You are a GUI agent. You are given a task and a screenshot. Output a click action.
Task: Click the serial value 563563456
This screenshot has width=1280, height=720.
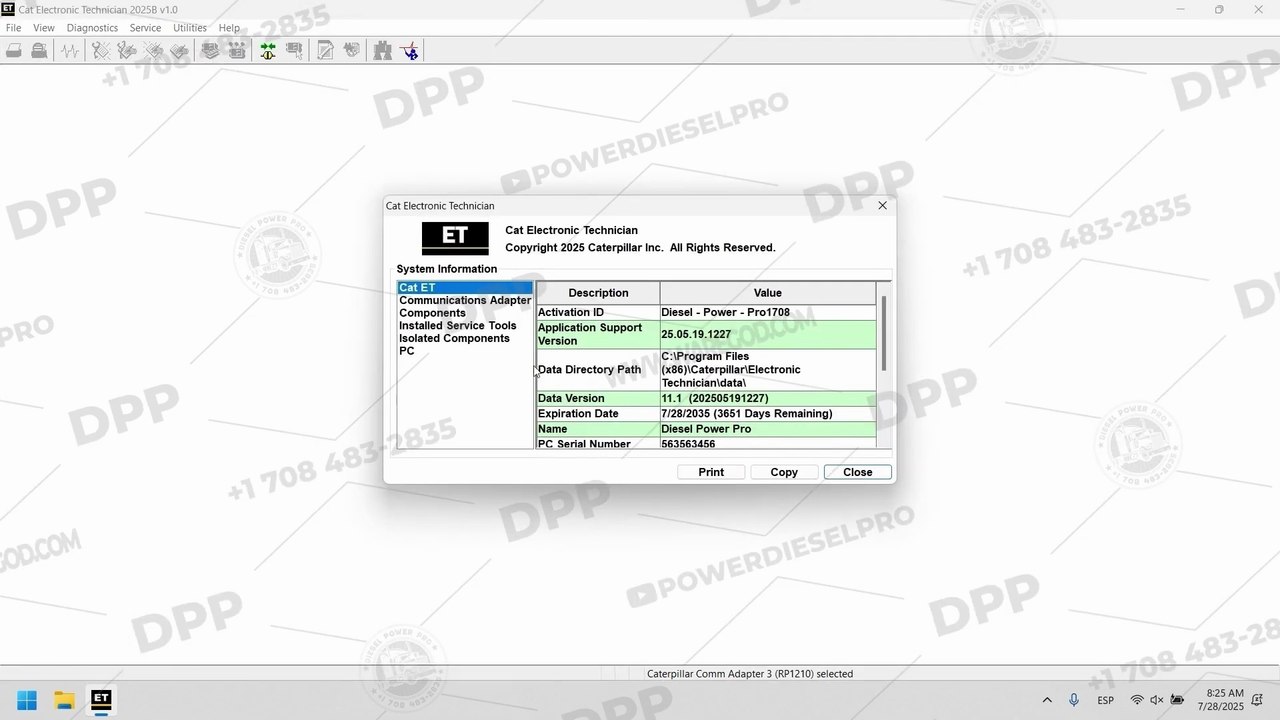(x=768, y=443)
